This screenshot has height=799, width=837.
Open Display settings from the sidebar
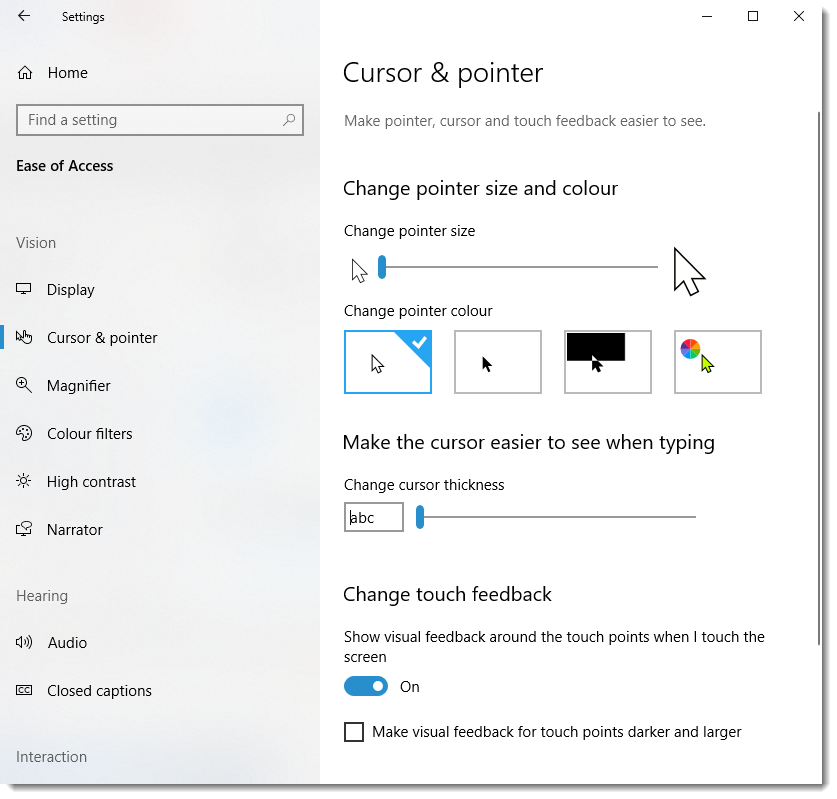coord(70,290)
